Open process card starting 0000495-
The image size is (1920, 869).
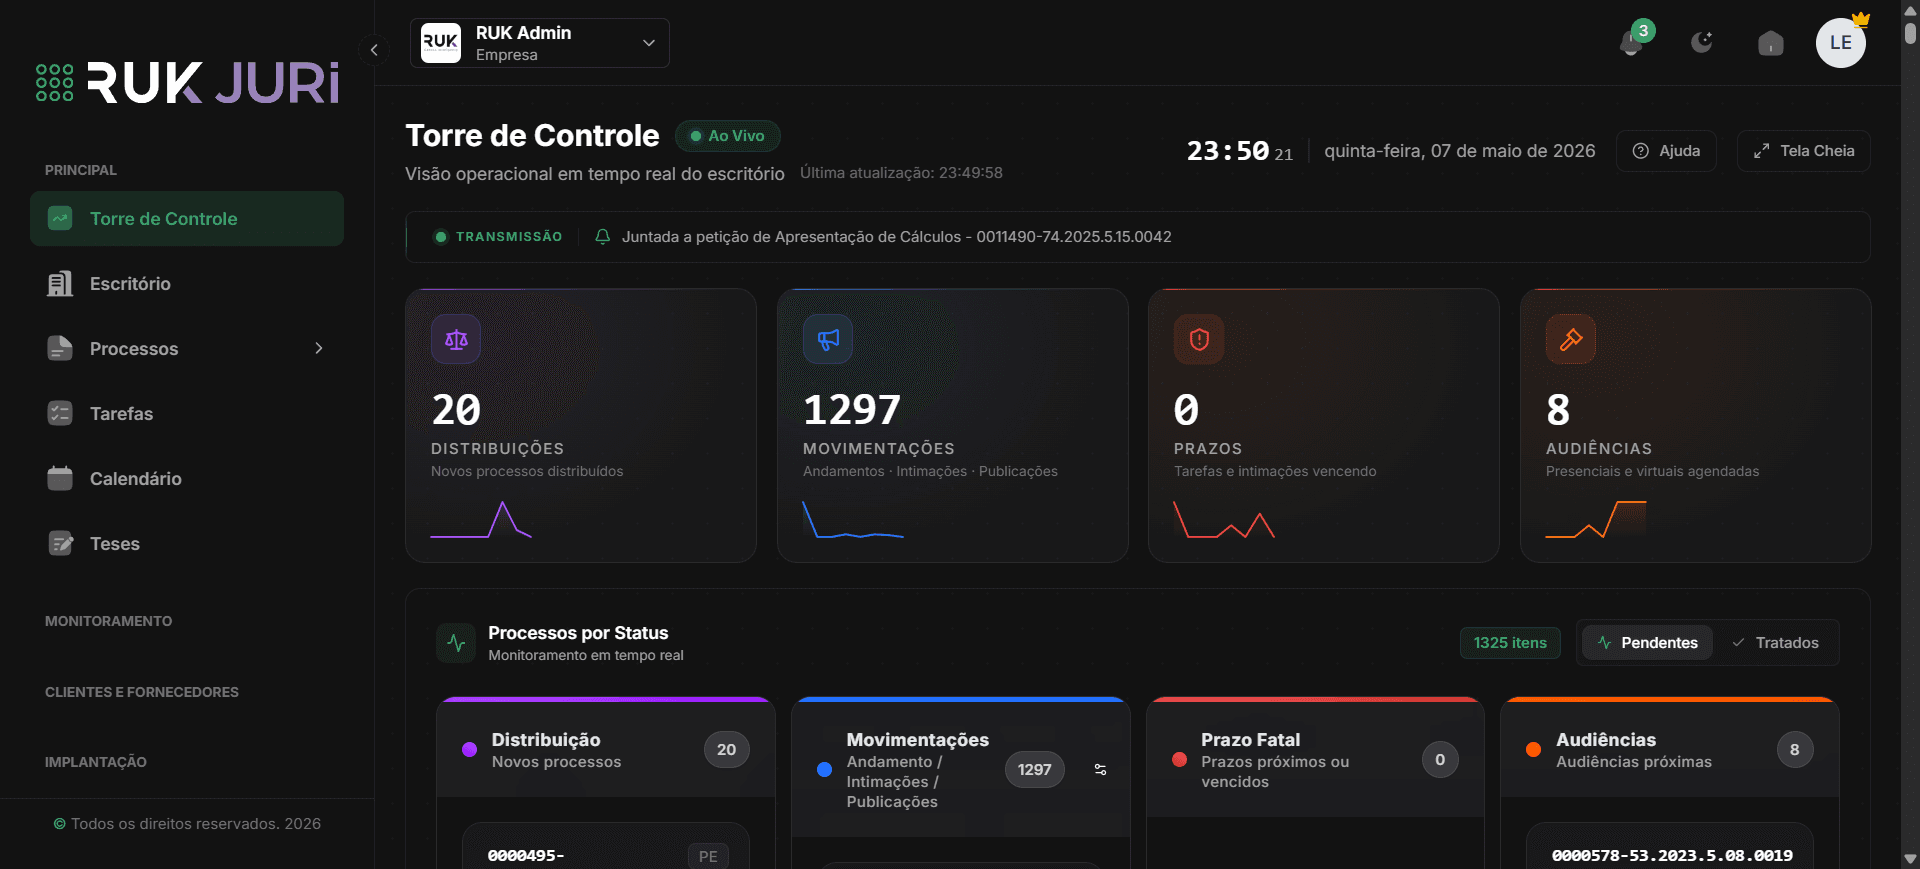(x=606, y=847)
